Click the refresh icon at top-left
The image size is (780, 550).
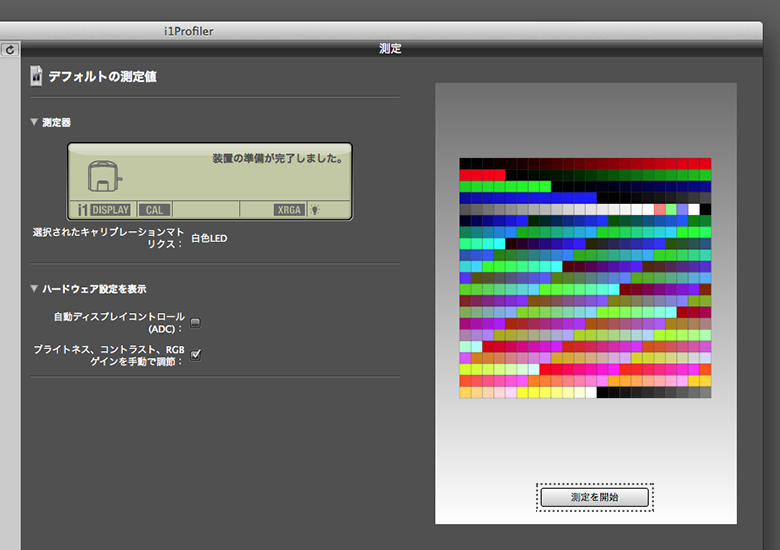(x=10, y=49)
